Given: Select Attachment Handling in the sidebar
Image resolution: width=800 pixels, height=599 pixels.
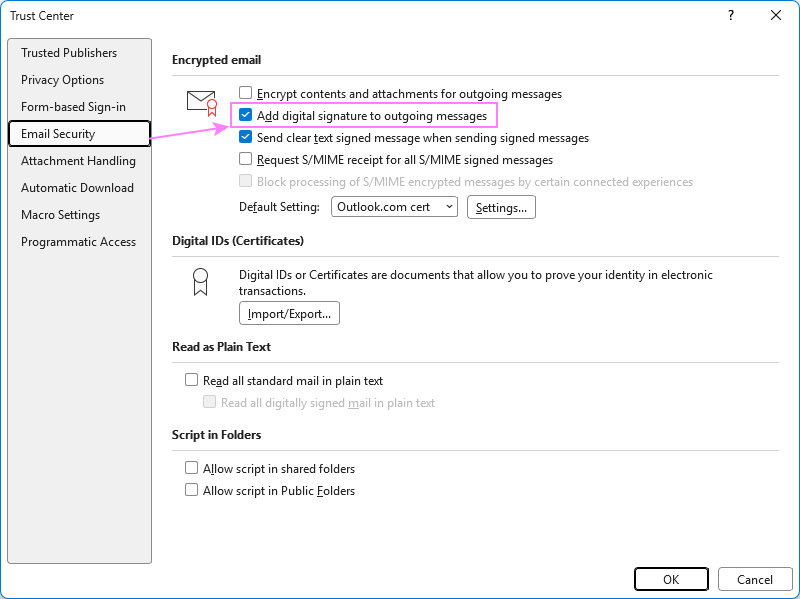Looking at the screenshot, I should coord(78,160).
